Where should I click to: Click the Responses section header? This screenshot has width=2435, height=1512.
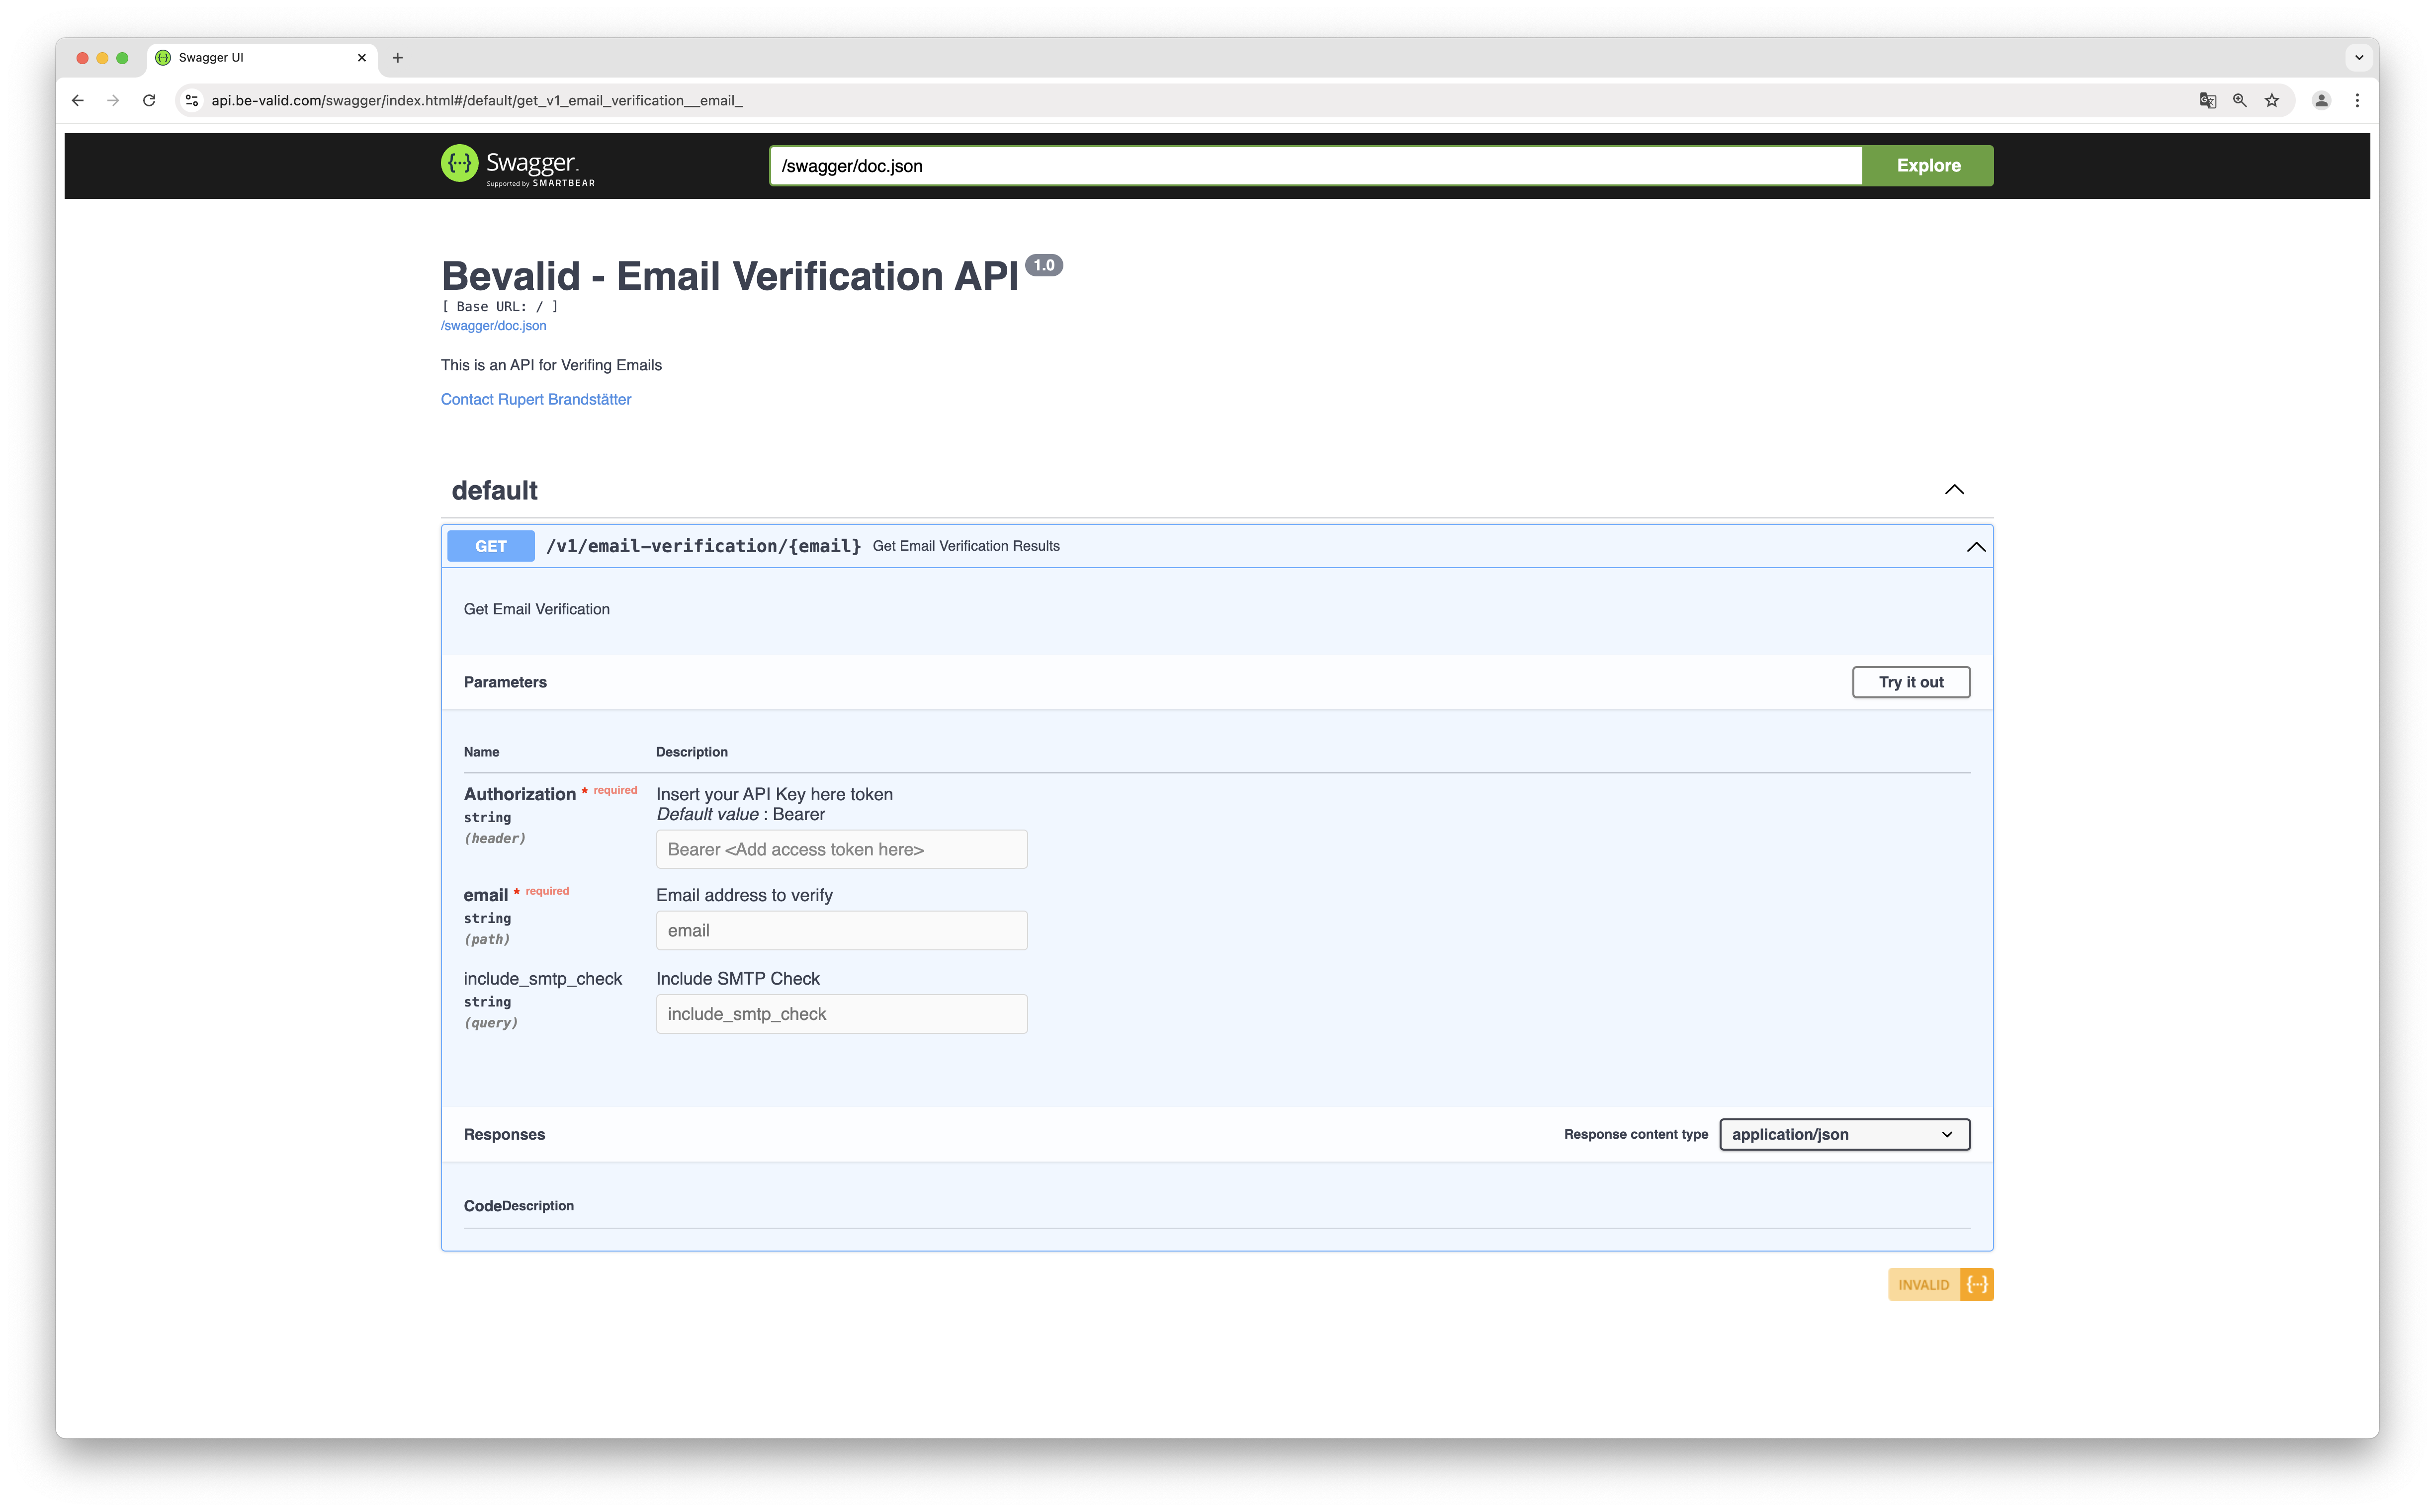point(504,1134)
